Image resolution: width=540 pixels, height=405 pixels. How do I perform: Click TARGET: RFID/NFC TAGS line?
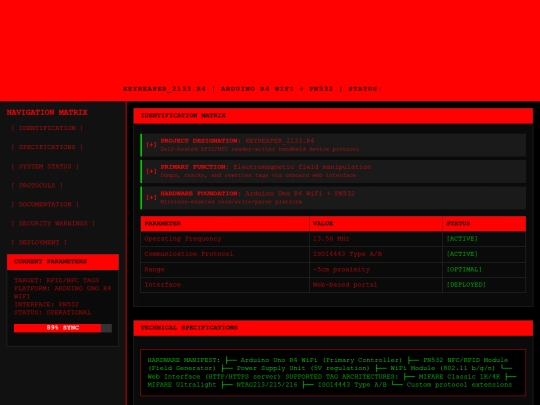tap(56, 280)
